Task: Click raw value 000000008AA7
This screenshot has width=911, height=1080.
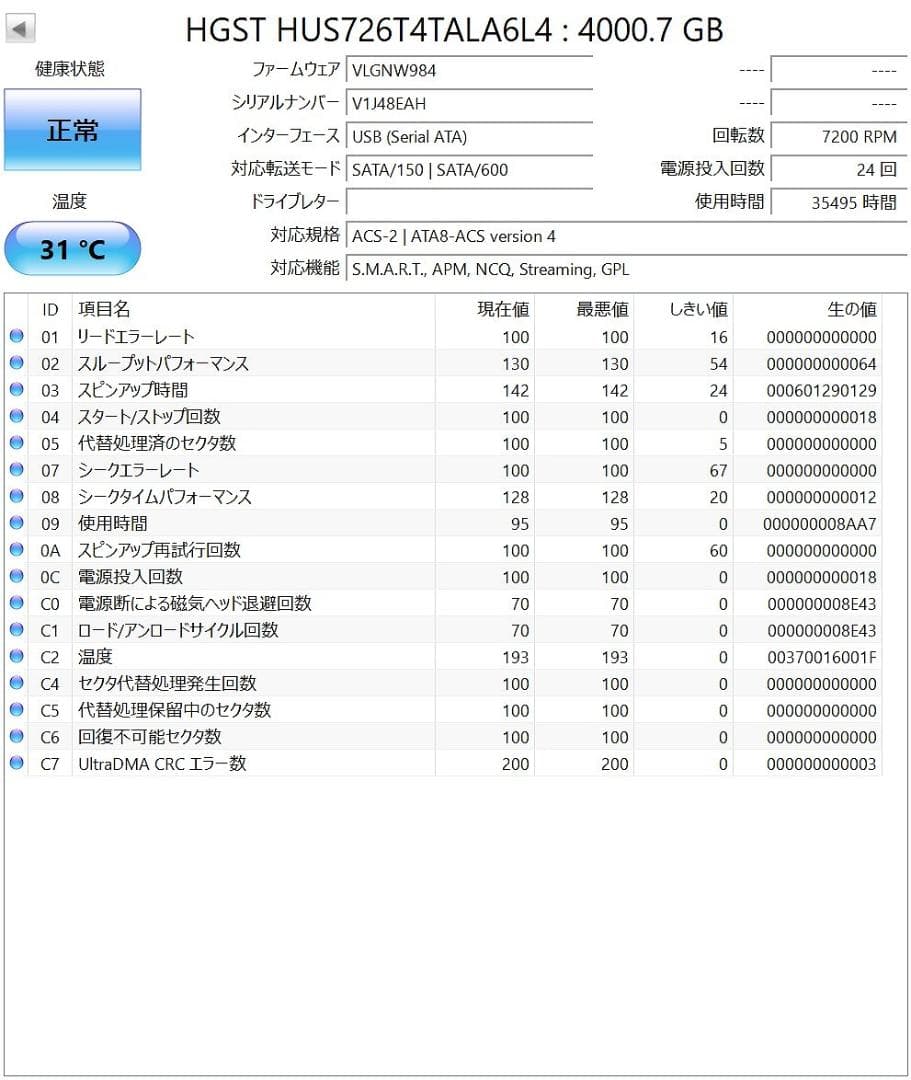Action: point(819,524)
